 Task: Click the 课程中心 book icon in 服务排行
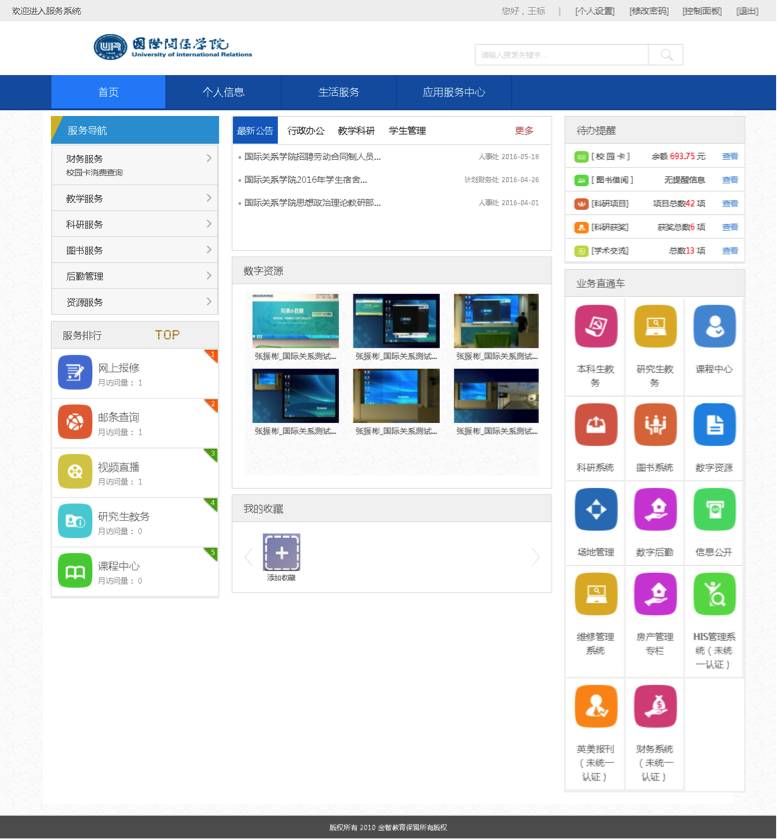pos(75,570)
